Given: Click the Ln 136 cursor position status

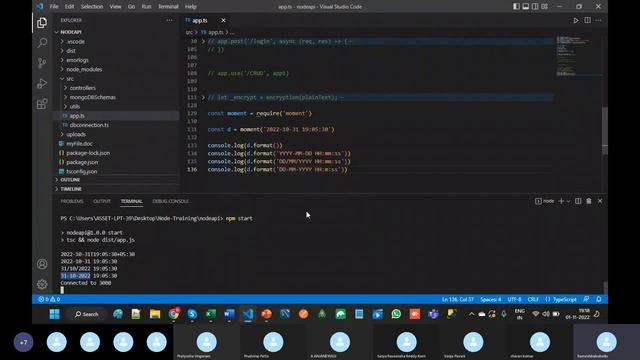Looking at the screenshot, I should (x=458, y=299).
